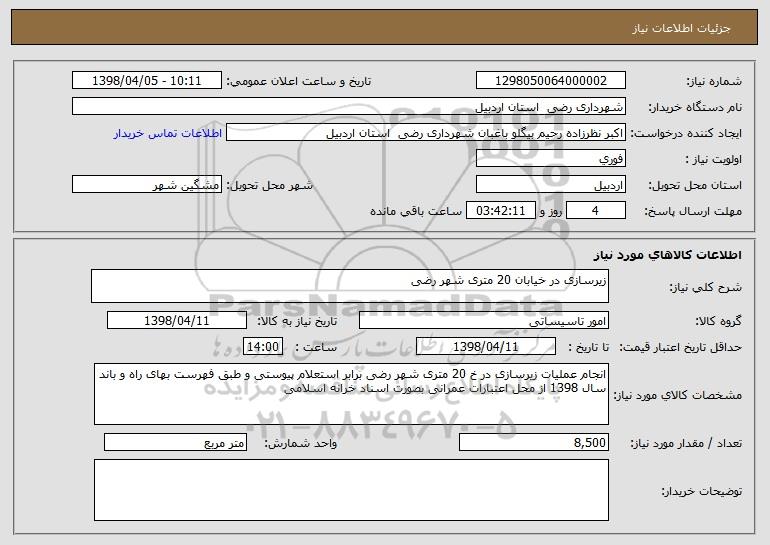
Task: Select the label شرح کلی نیاز
Action: click(706, 287)
